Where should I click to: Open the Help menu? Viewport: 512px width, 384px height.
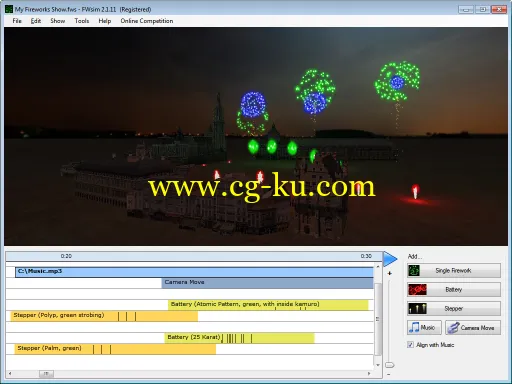[x=105, y=21]
